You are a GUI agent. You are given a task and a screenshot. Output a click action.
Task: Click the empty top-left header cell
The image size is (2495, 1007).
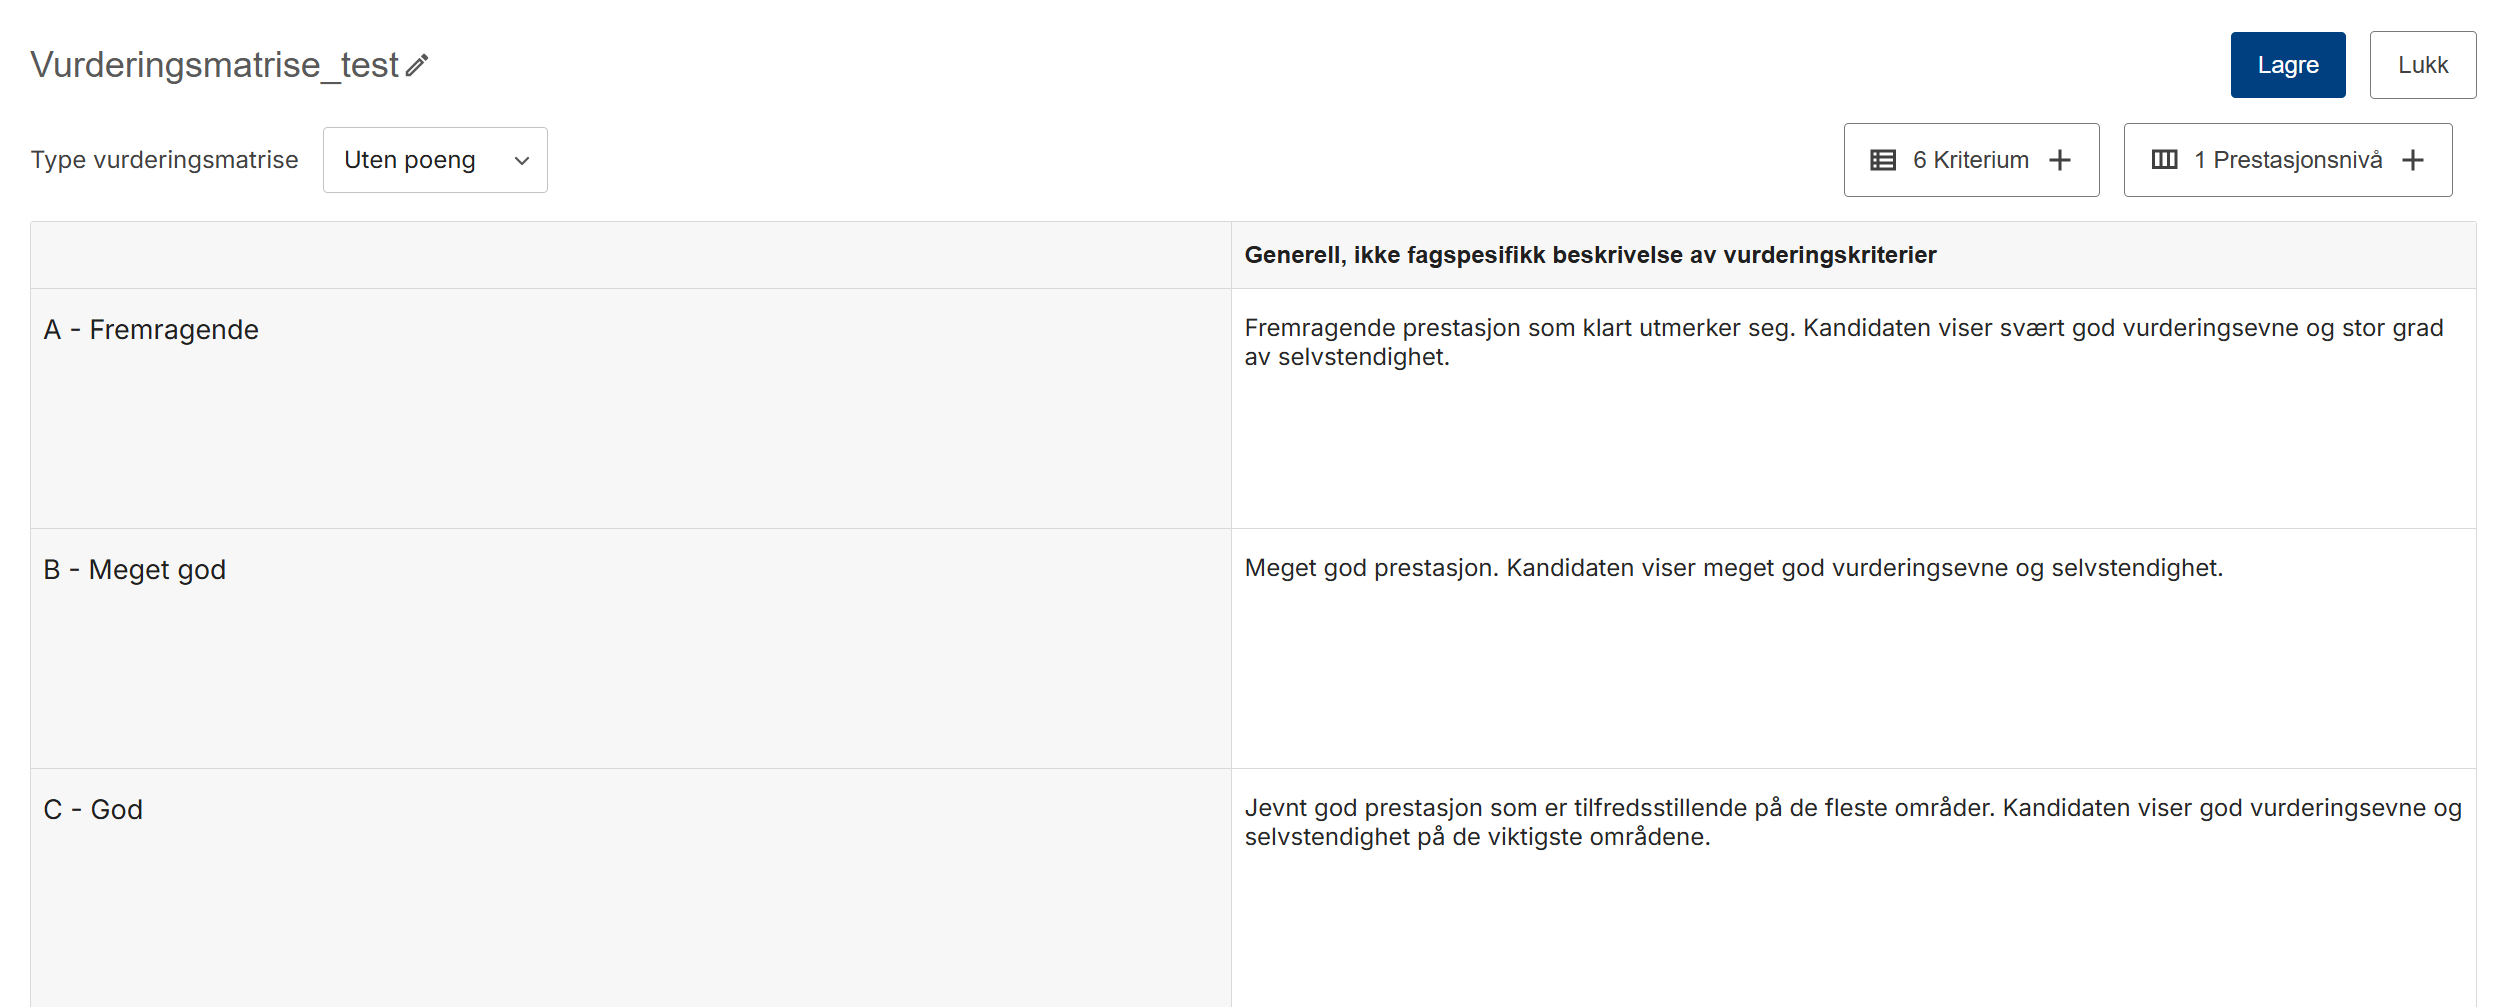(631, 255)
